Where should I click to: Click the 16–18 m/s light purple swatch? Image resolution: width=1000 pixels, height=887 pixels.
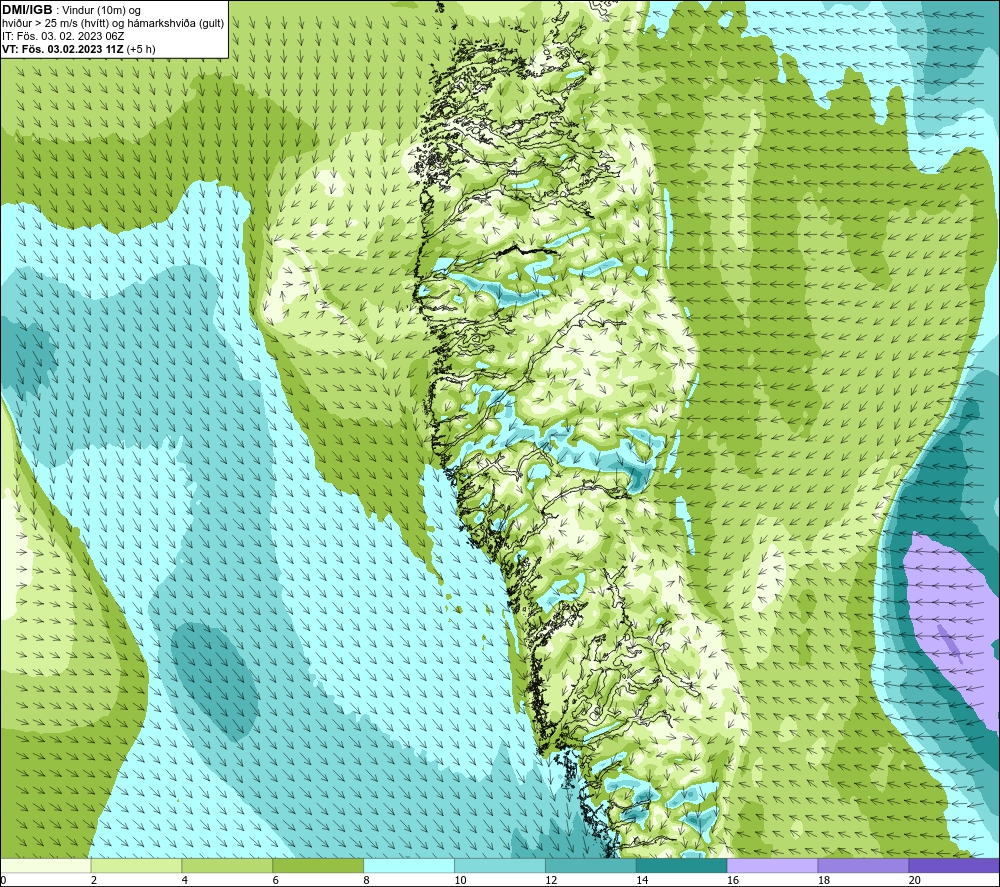[x=772, y=865]
